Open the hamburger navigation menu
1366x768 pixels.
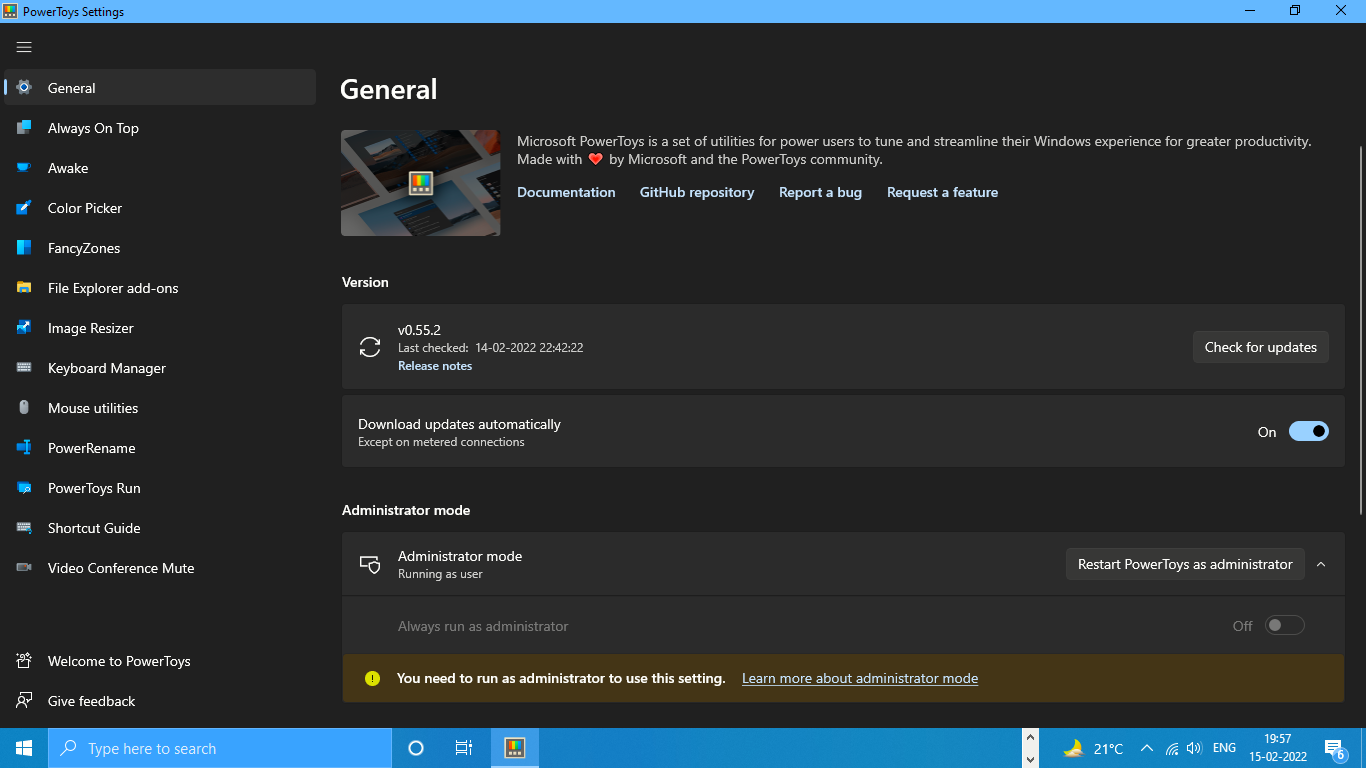point(24,47)
